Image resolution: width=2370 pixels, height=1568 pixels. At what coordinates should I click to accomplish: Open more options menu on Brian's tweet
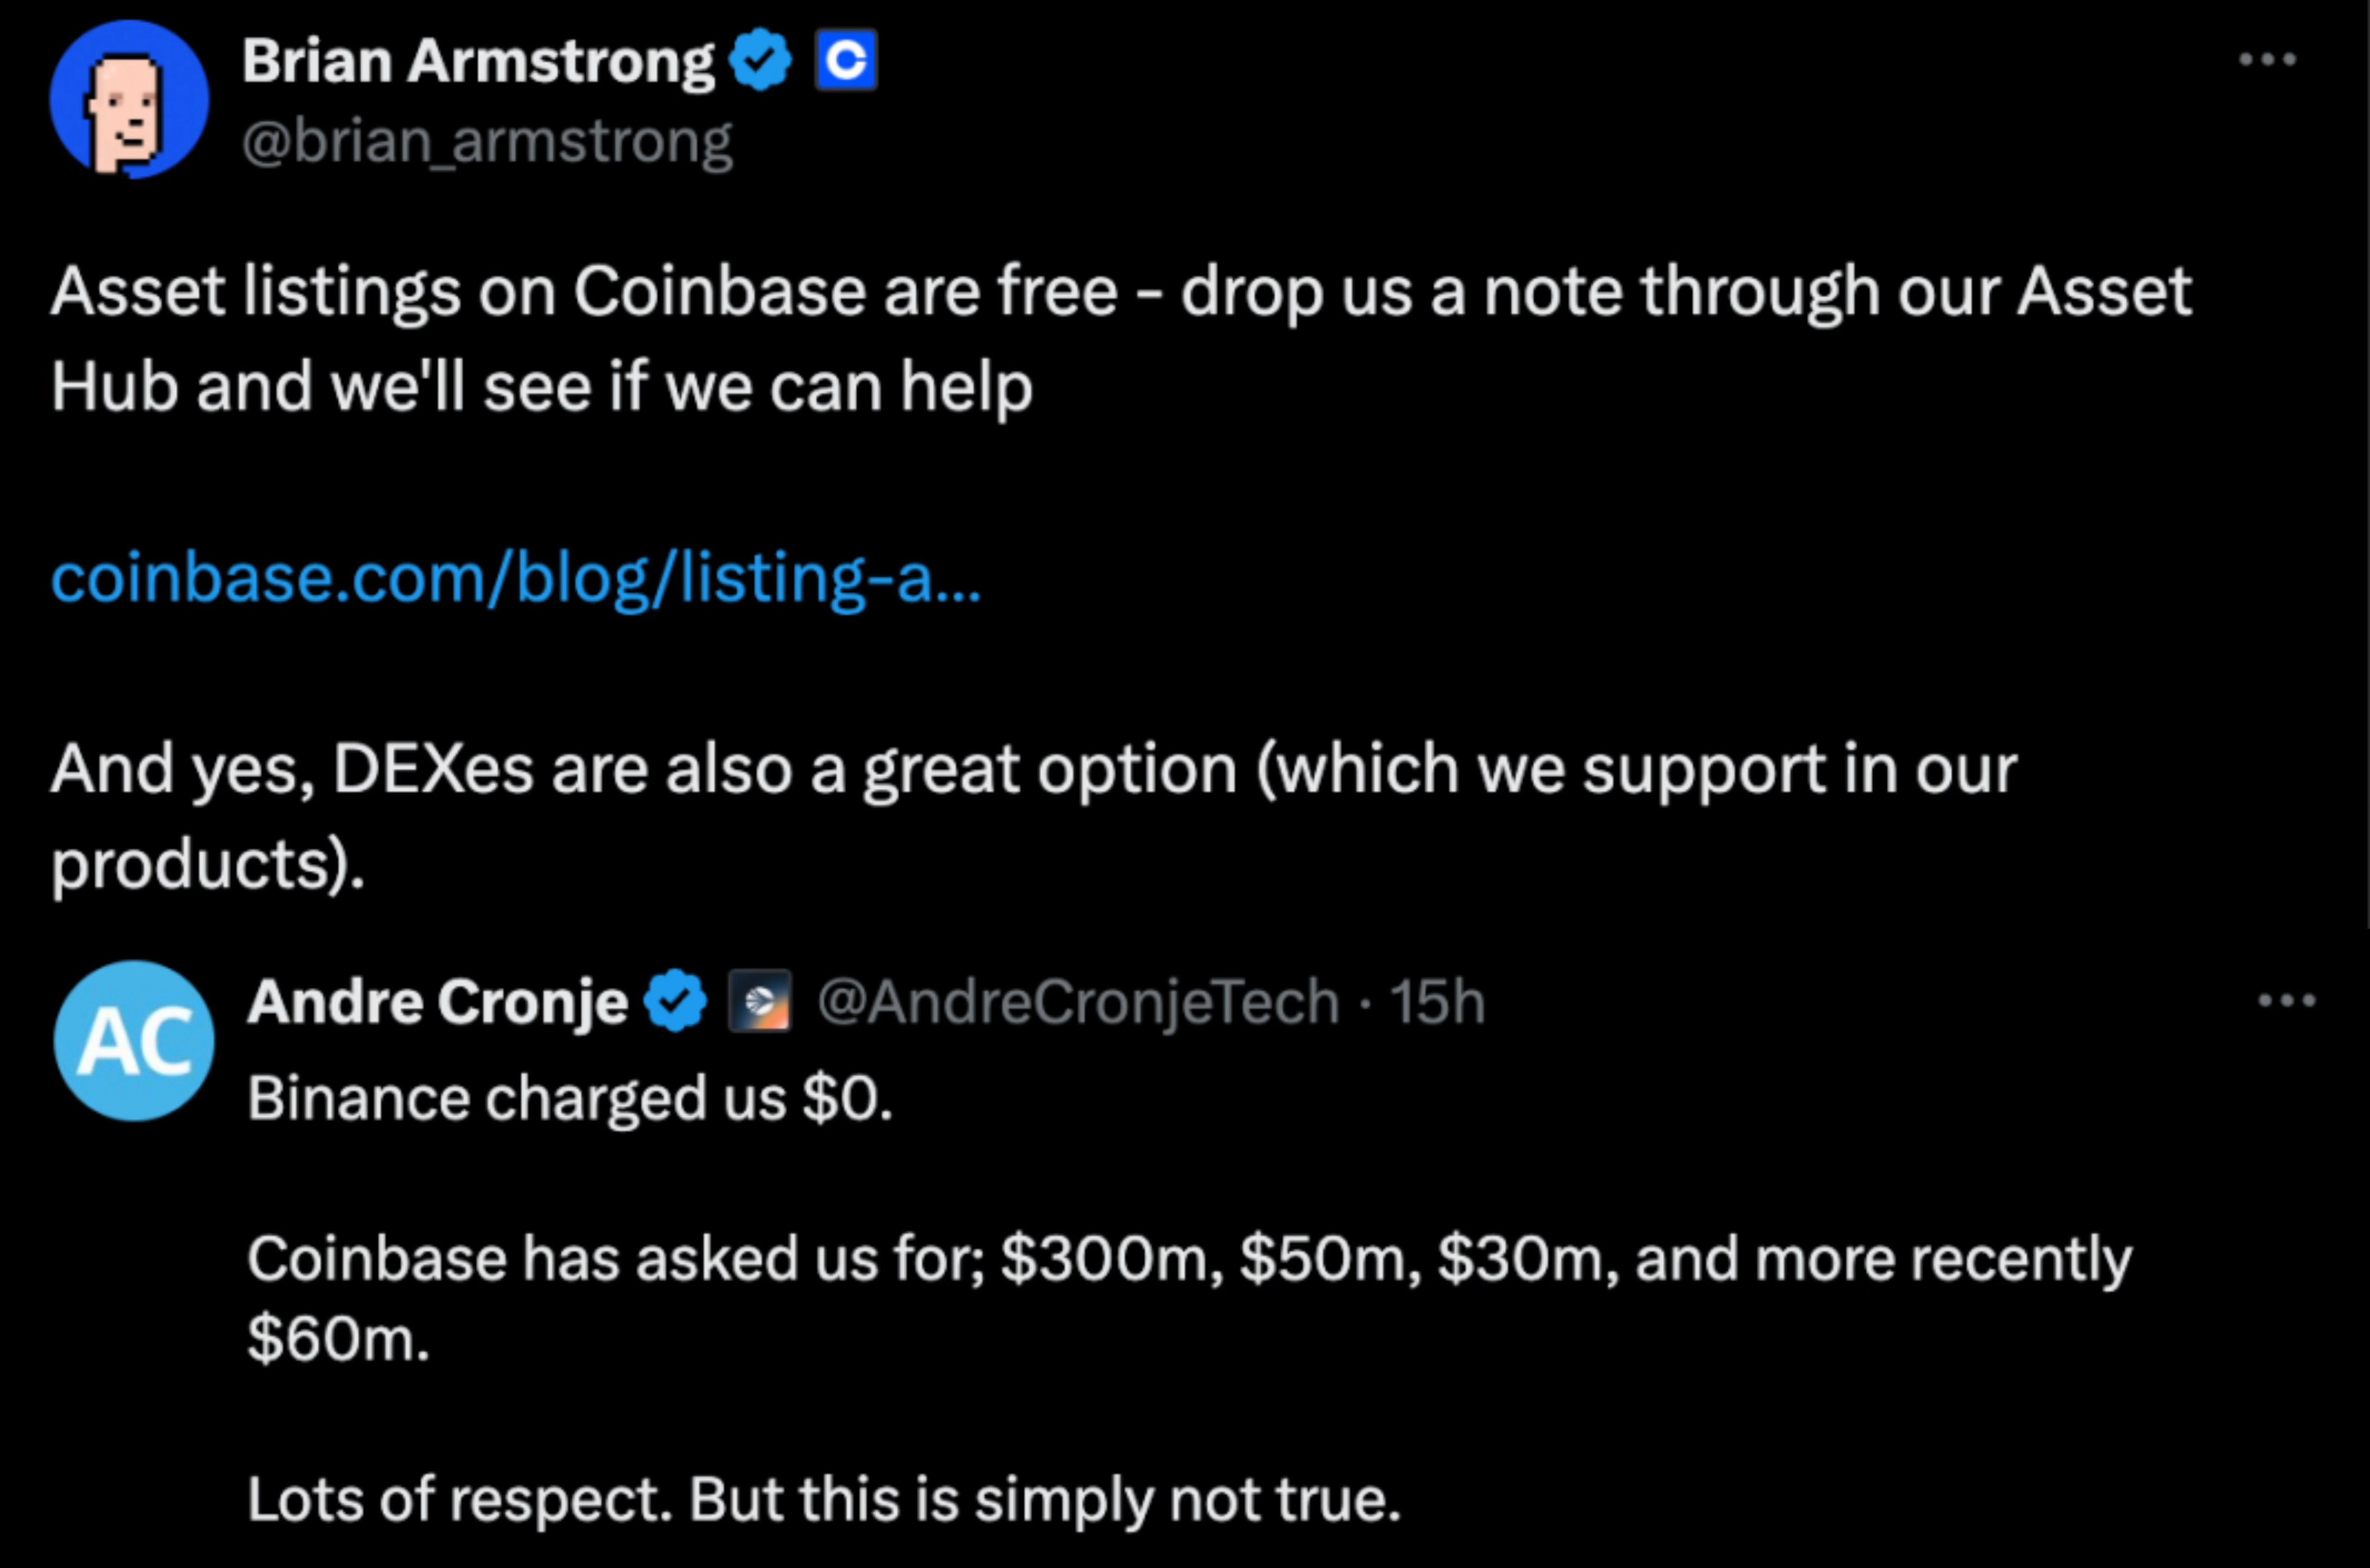(x=2267, y=60)
